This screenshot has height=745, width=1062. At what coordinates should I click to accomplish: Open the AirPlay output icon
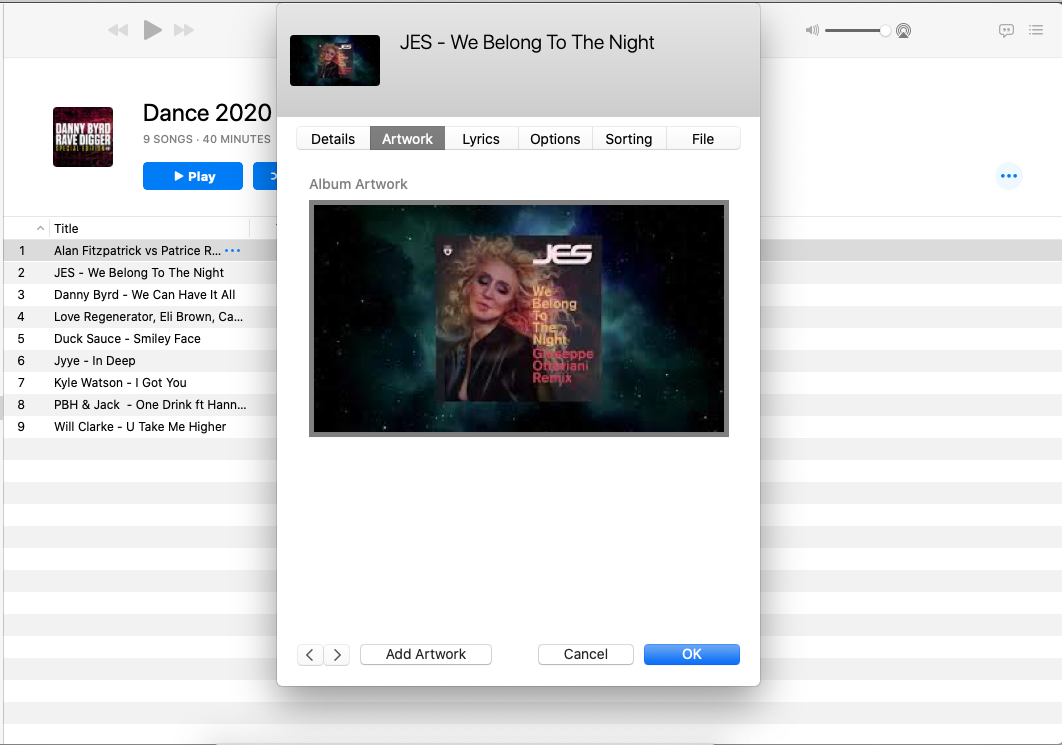904,30
